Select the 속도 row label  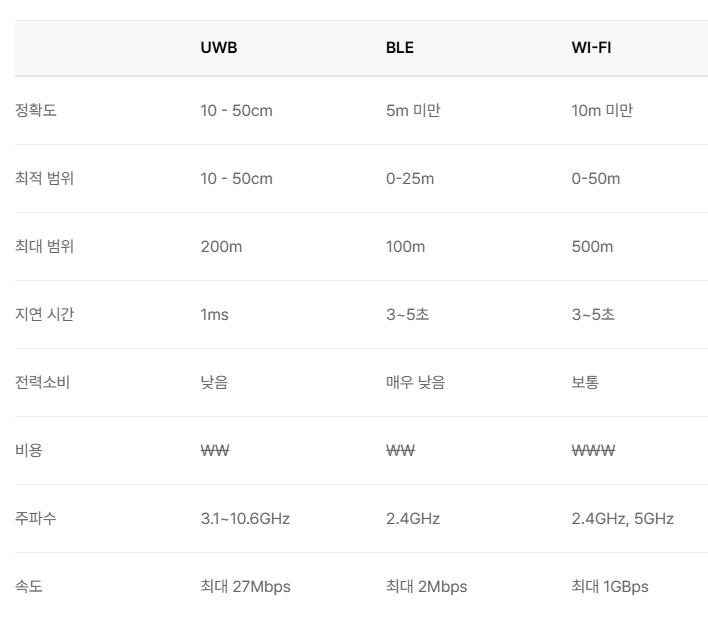coord(30,586)
